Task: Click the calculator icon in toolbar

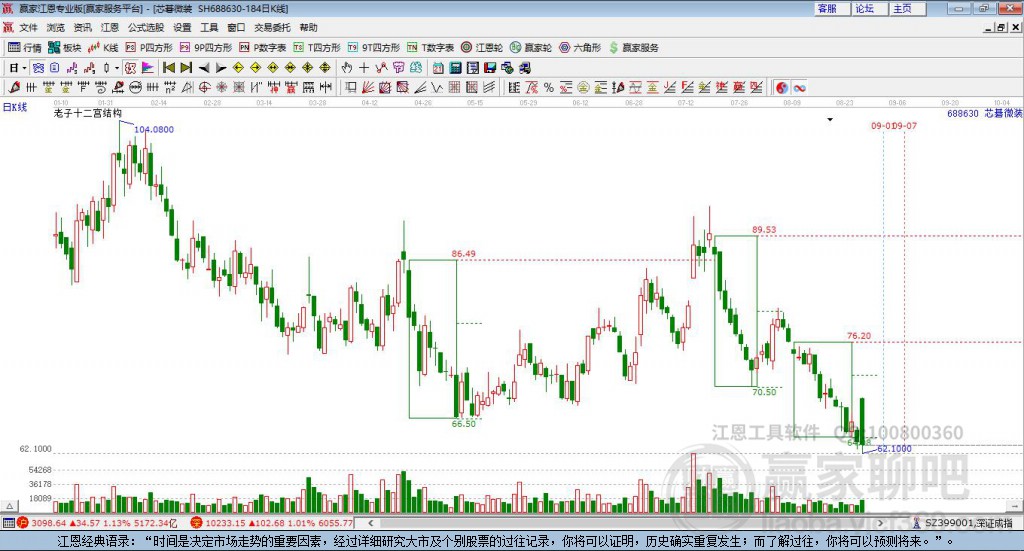Action: point(455,68)
